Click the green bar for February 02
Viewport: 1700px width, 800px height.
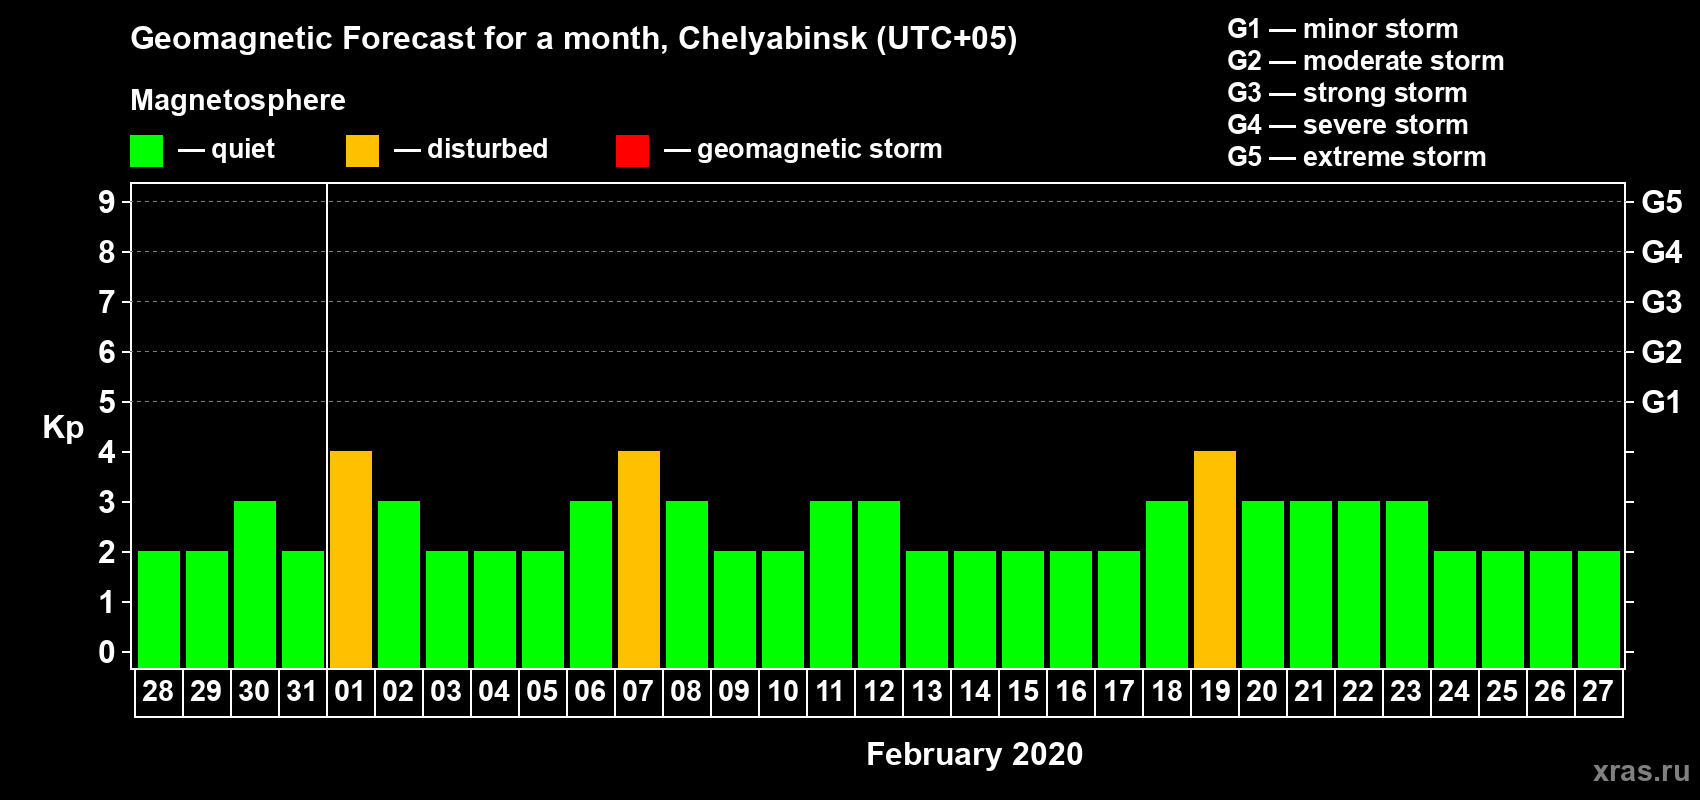[x=399, y=584]
